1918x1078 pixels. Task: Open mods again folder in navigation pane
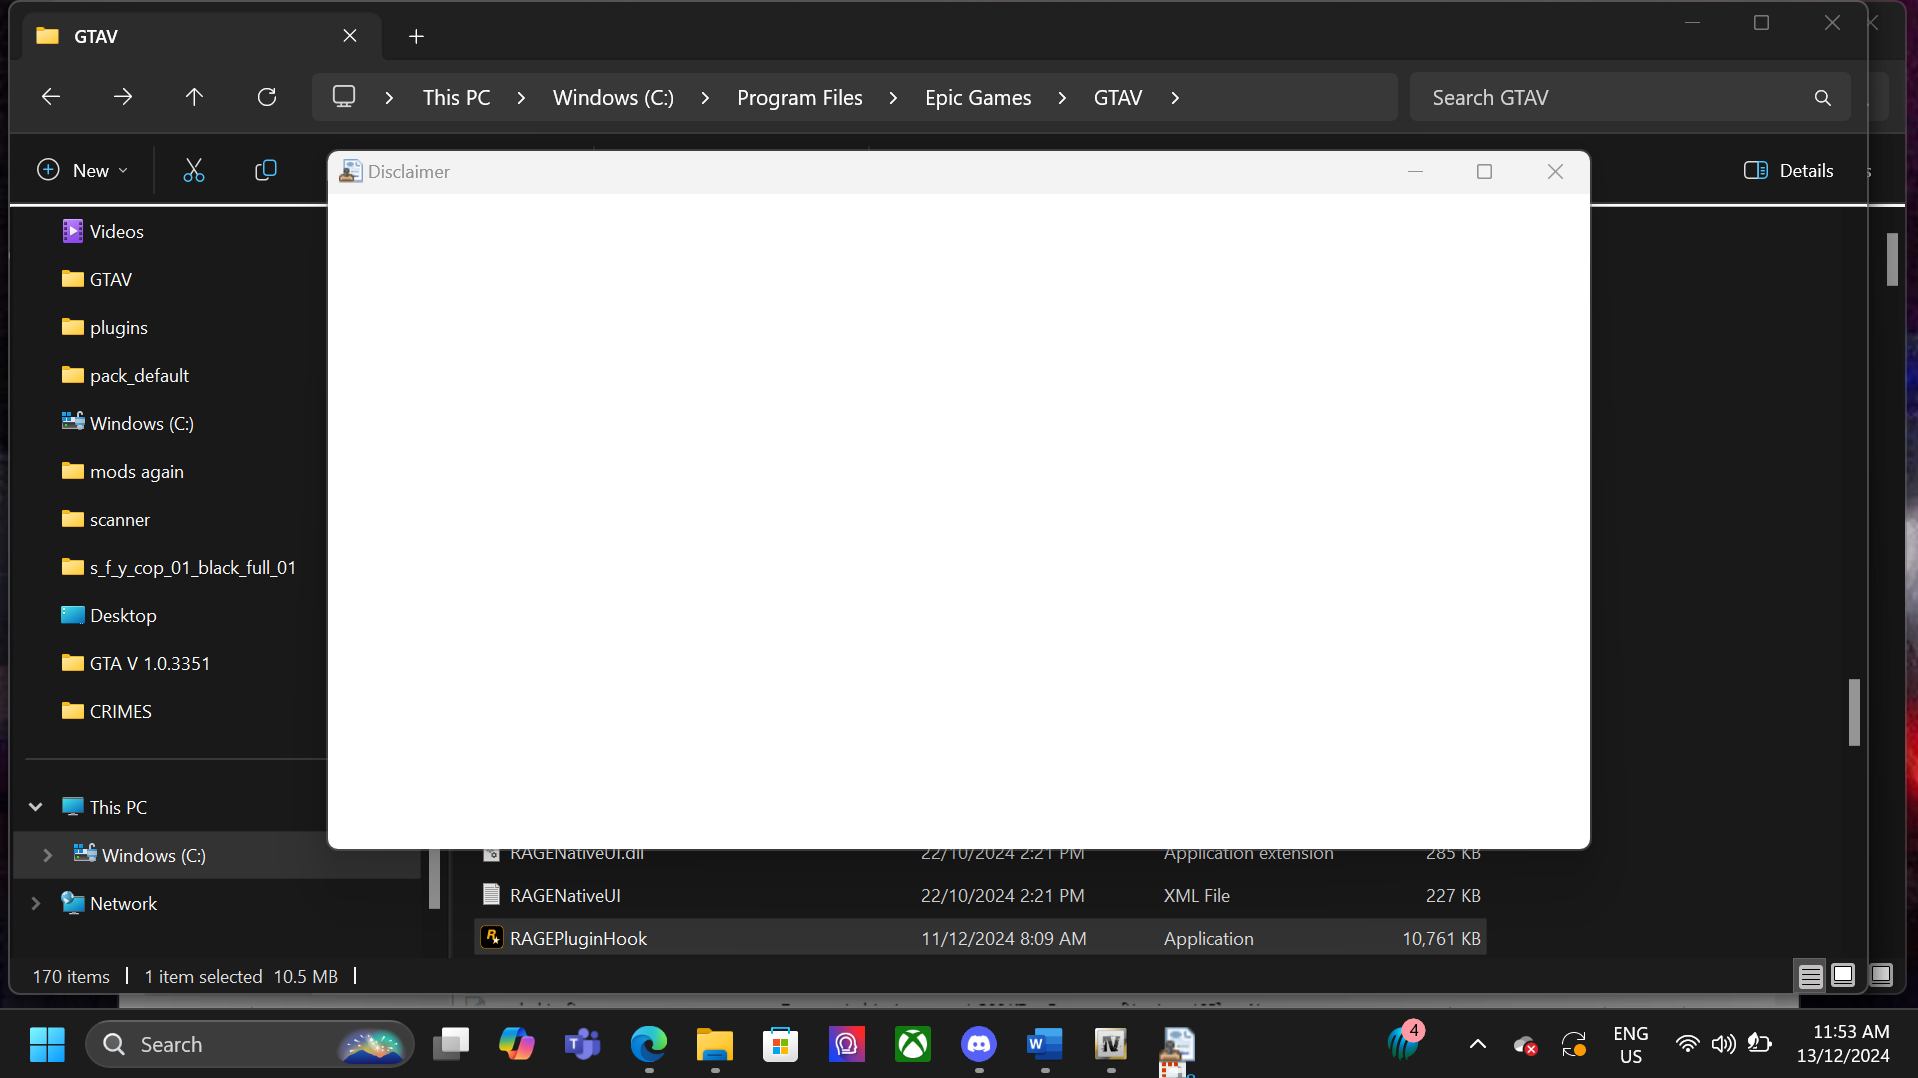[136, 471]
